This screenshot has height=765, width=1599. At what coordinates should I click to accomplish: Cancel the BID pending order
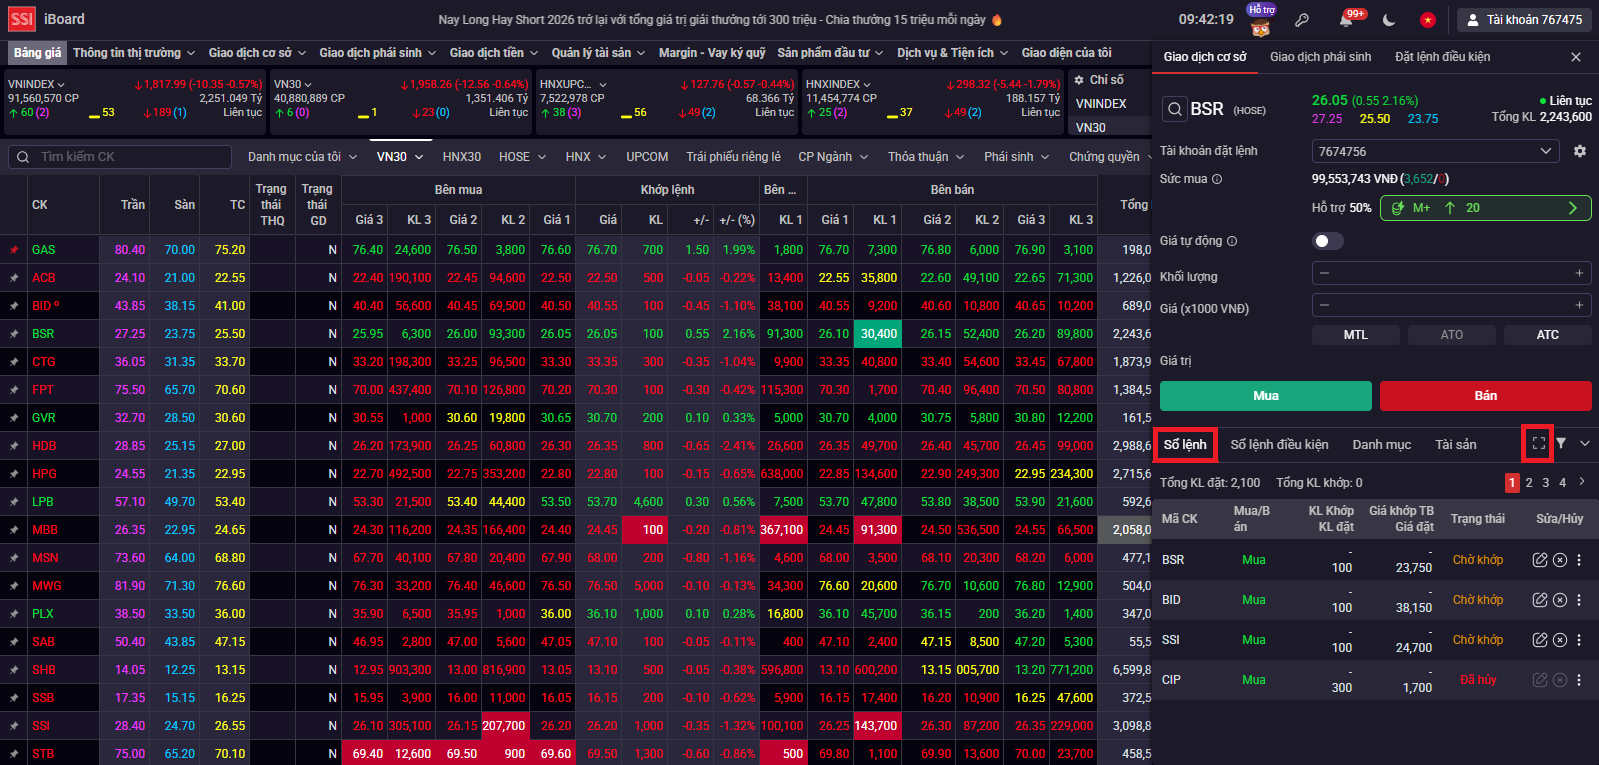(1559, 600)
